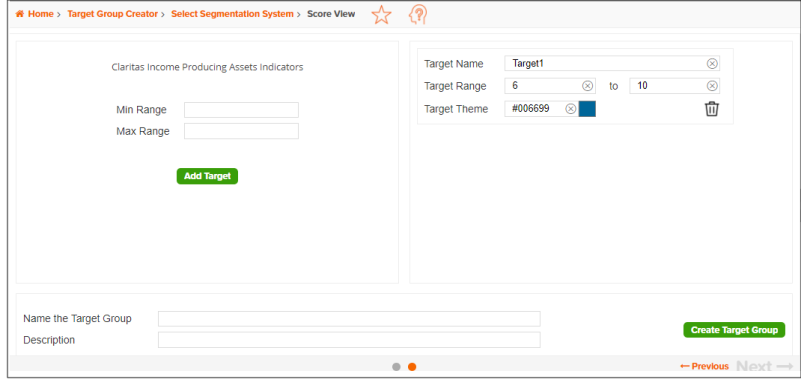Click the favorite star icon
The width and height of the screenshot is (801, 385).
point(381,15)
